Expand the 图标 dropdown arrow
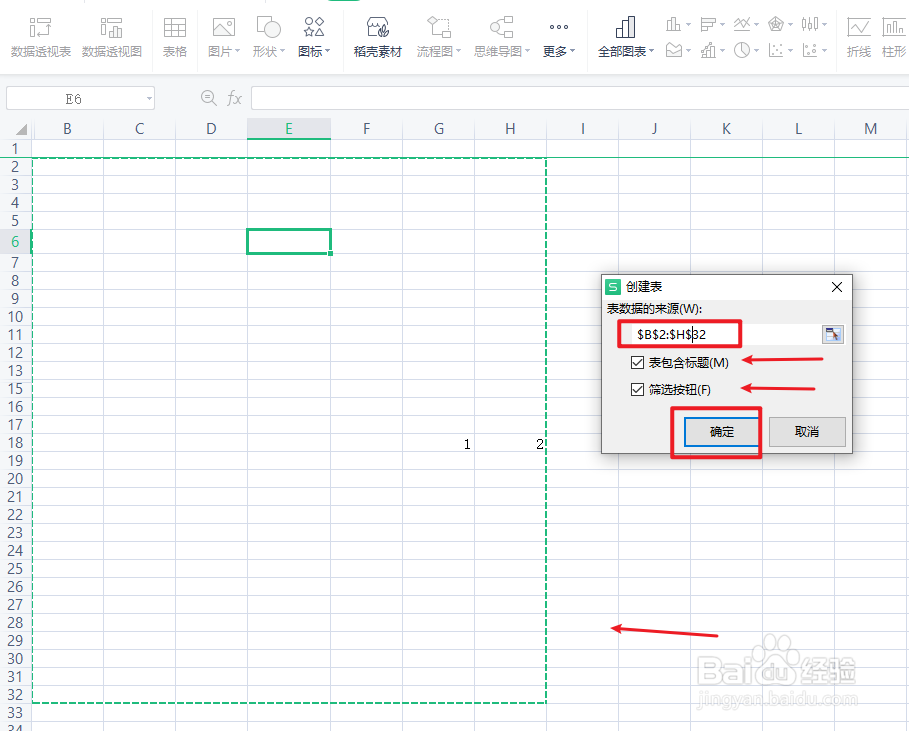The width and height of the screenshot is (909, 731). click(328, 52)
